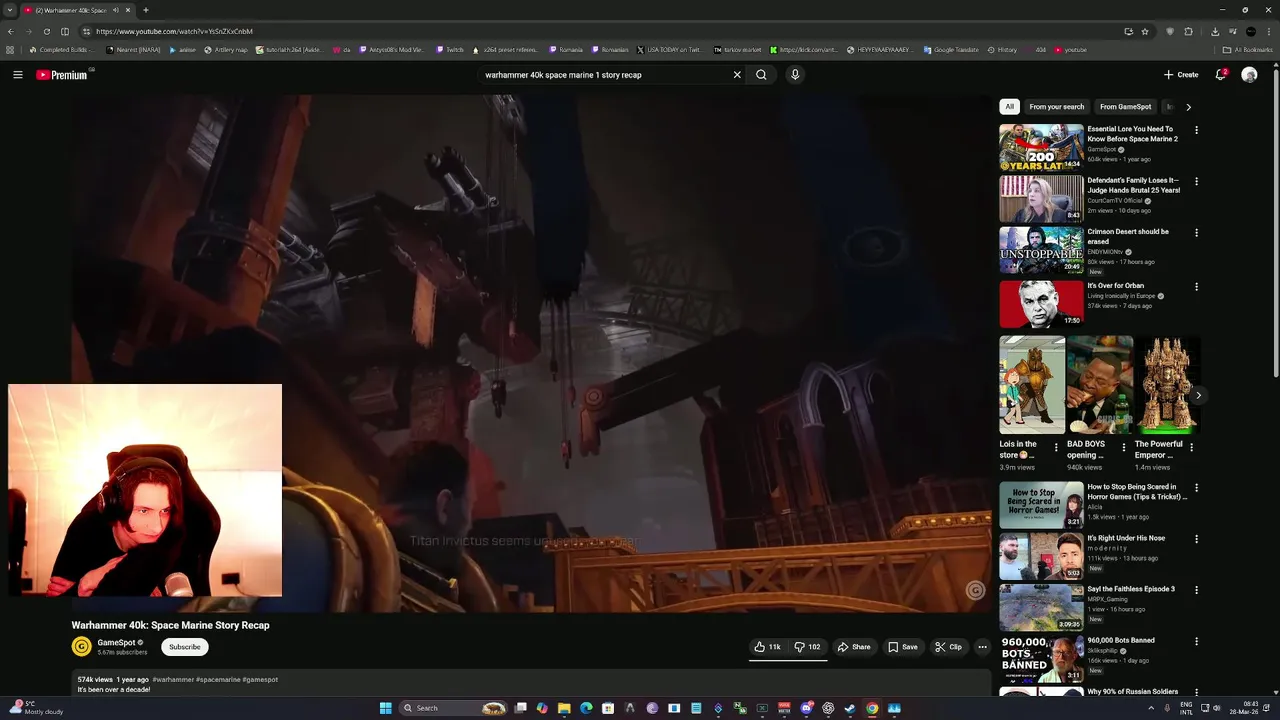This screenshot has height=720, width=1280.
Task: Open options for It's Over for Orban
Action: click(x=1196, y=287)
